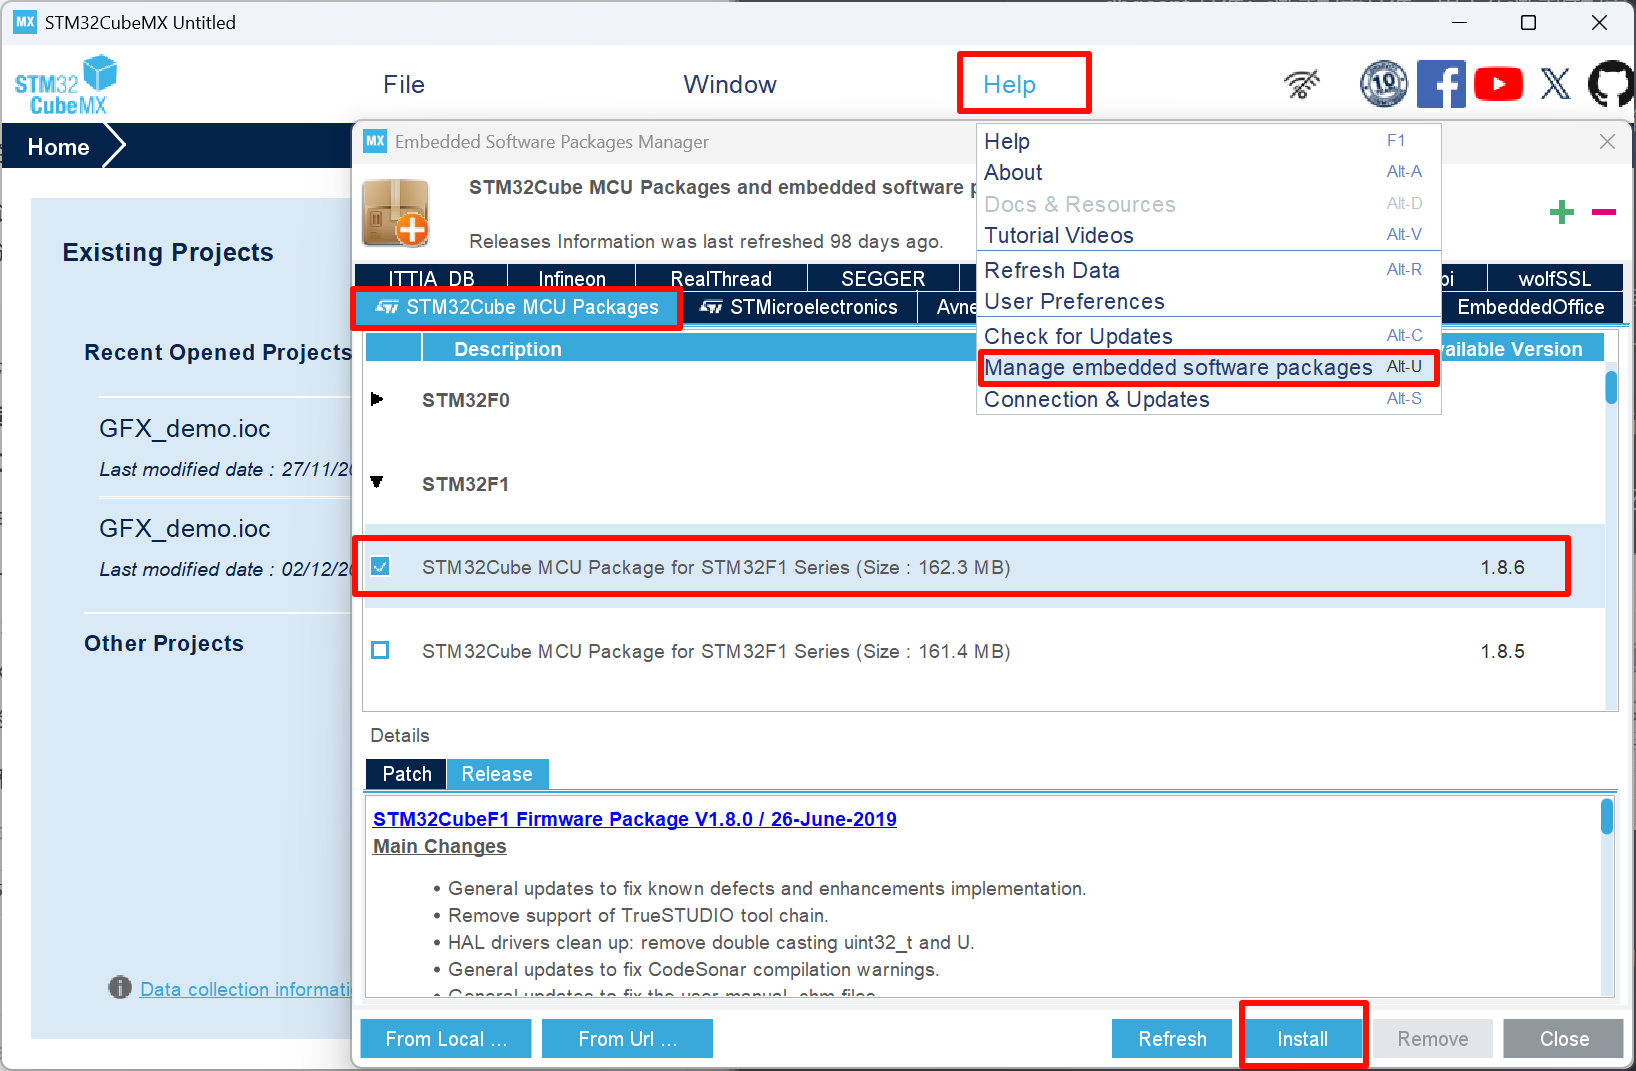Click the green plus expand-all icon
Viewport: 1636px width, 1071px height.
1561,212
